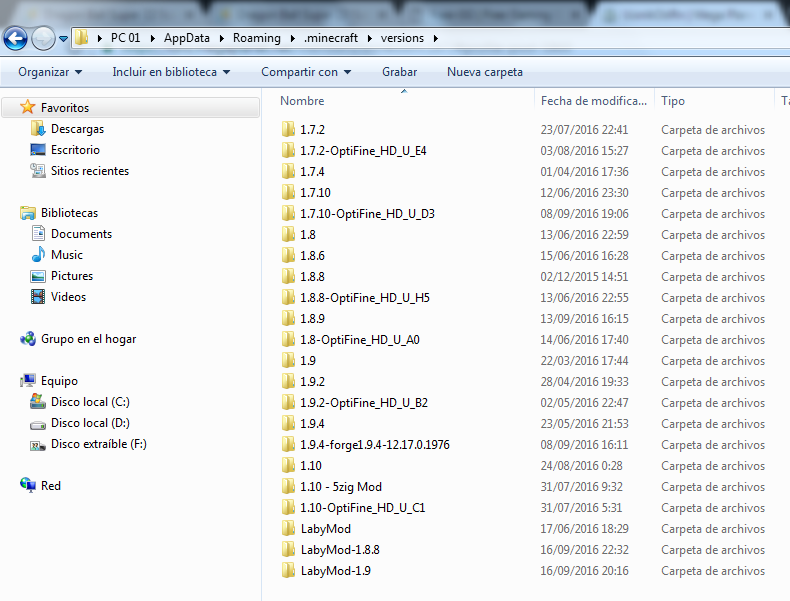Select the LabyMod-1.9 folder
The image size is (790, 601).
(336, 571)
